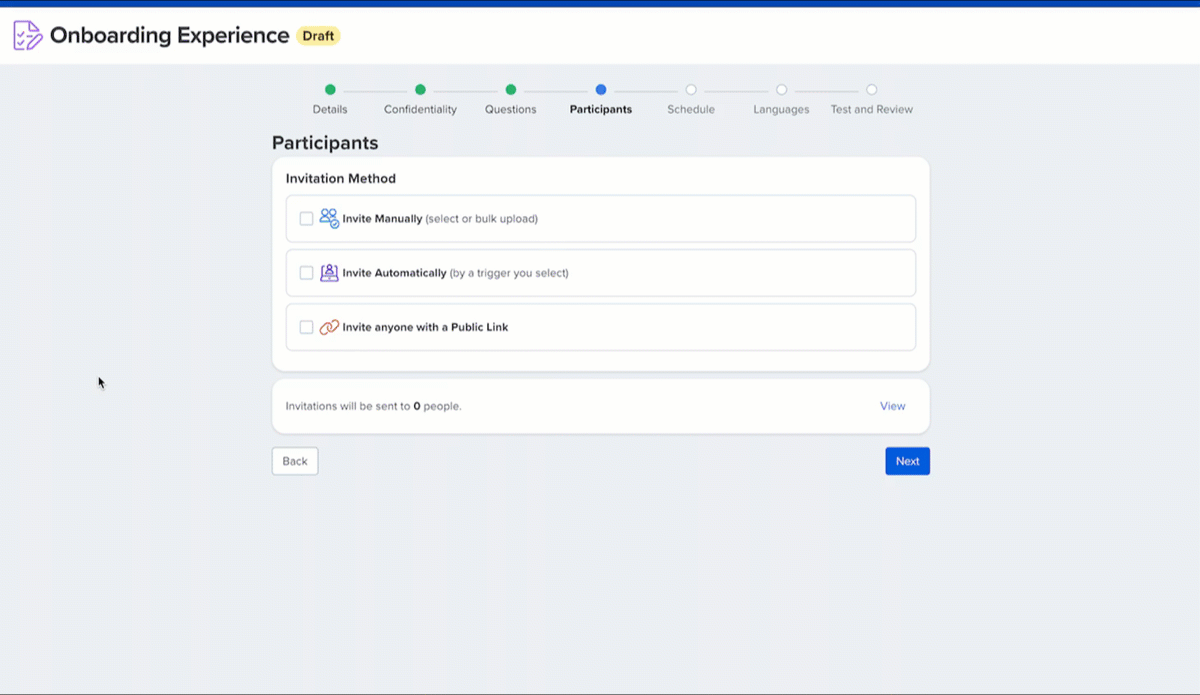Switch to the Languages step
This screenshot has width=1200, height=695.
(781, 90)
